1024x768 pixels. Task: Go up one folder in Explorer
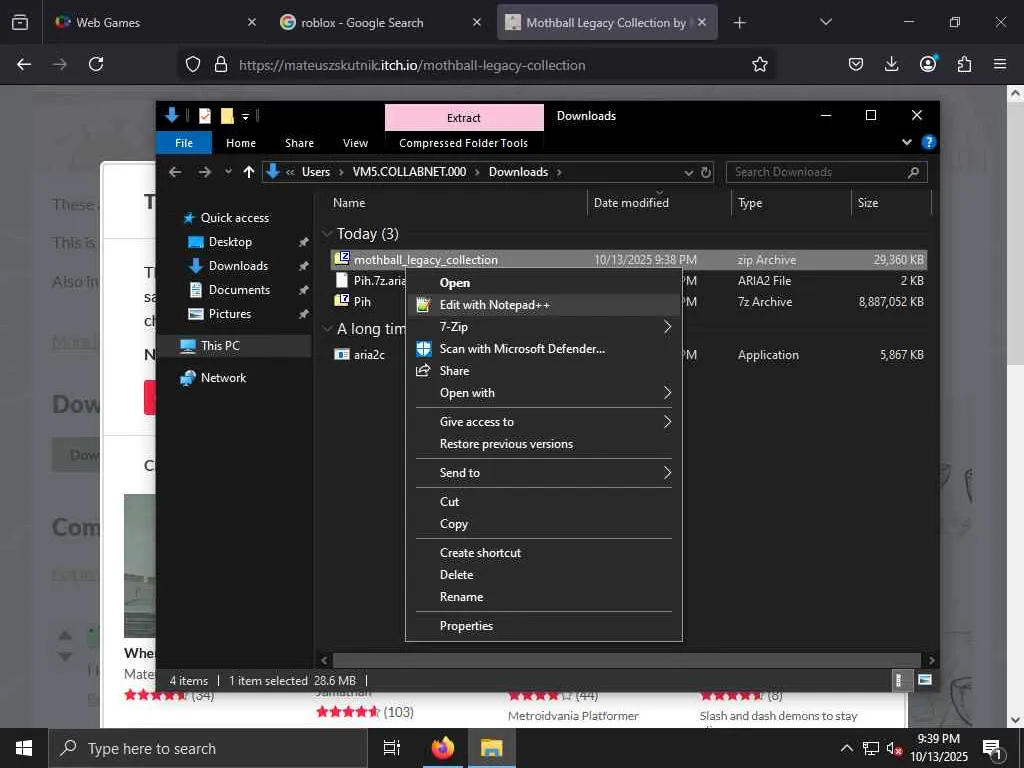[248, 172]
